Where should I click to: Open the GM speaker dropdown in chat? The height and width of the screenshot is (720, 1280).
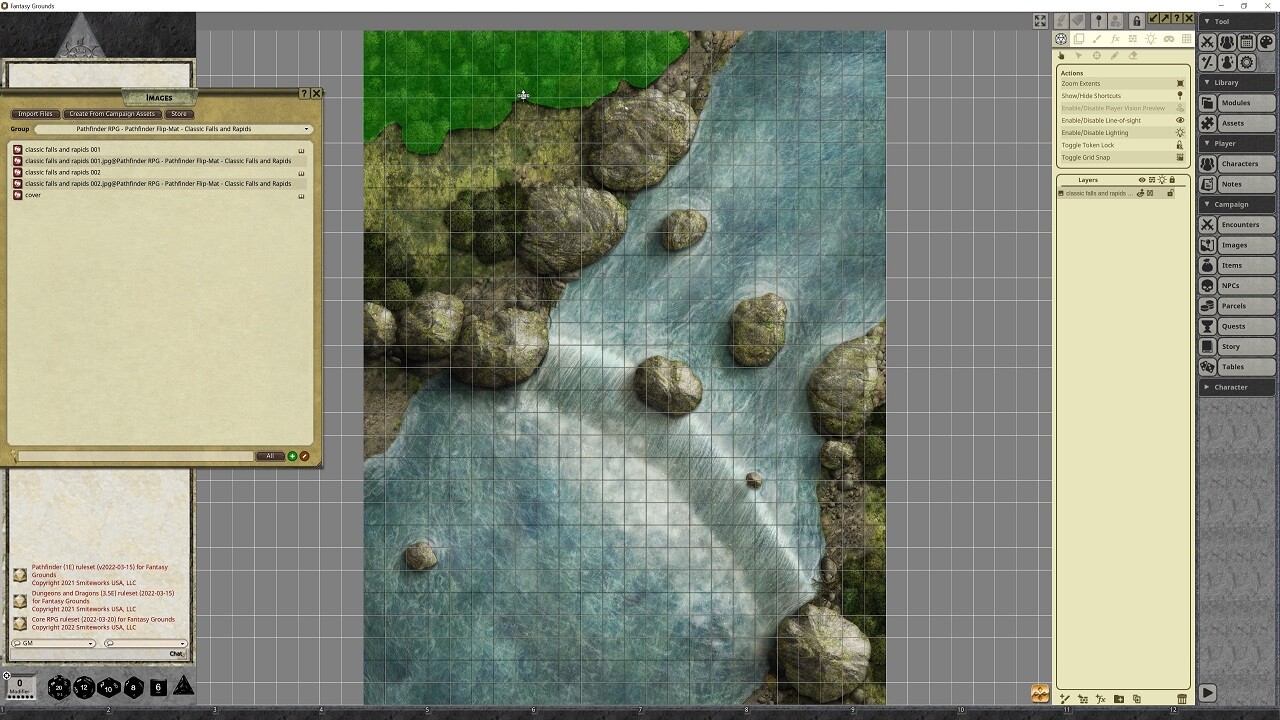[x=54, y=644]
